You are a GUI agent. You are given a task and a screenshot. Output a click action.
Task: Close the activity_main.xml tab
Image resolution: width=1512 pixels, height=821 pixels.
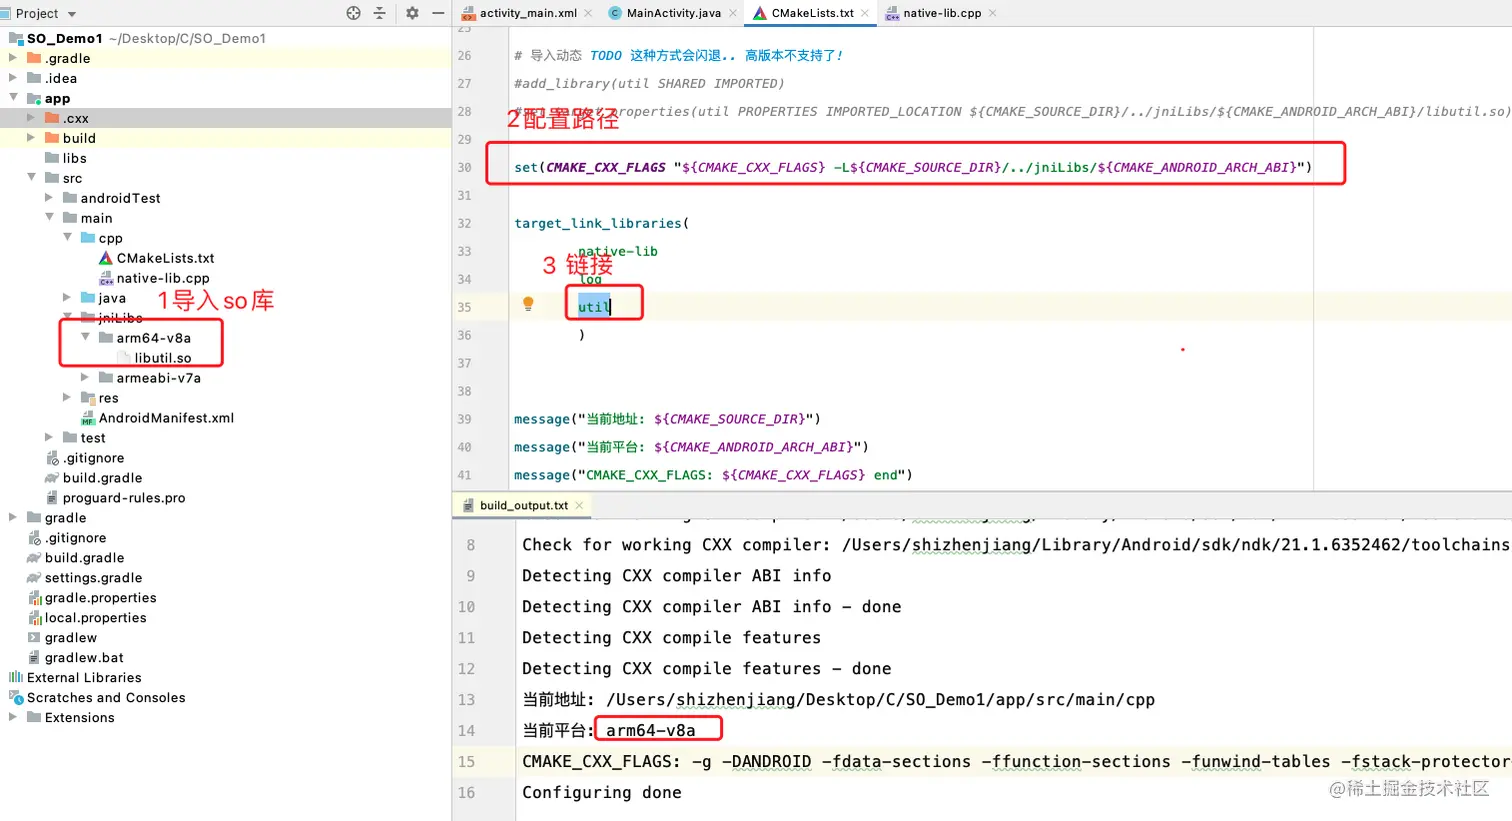[x=588, y=13]
